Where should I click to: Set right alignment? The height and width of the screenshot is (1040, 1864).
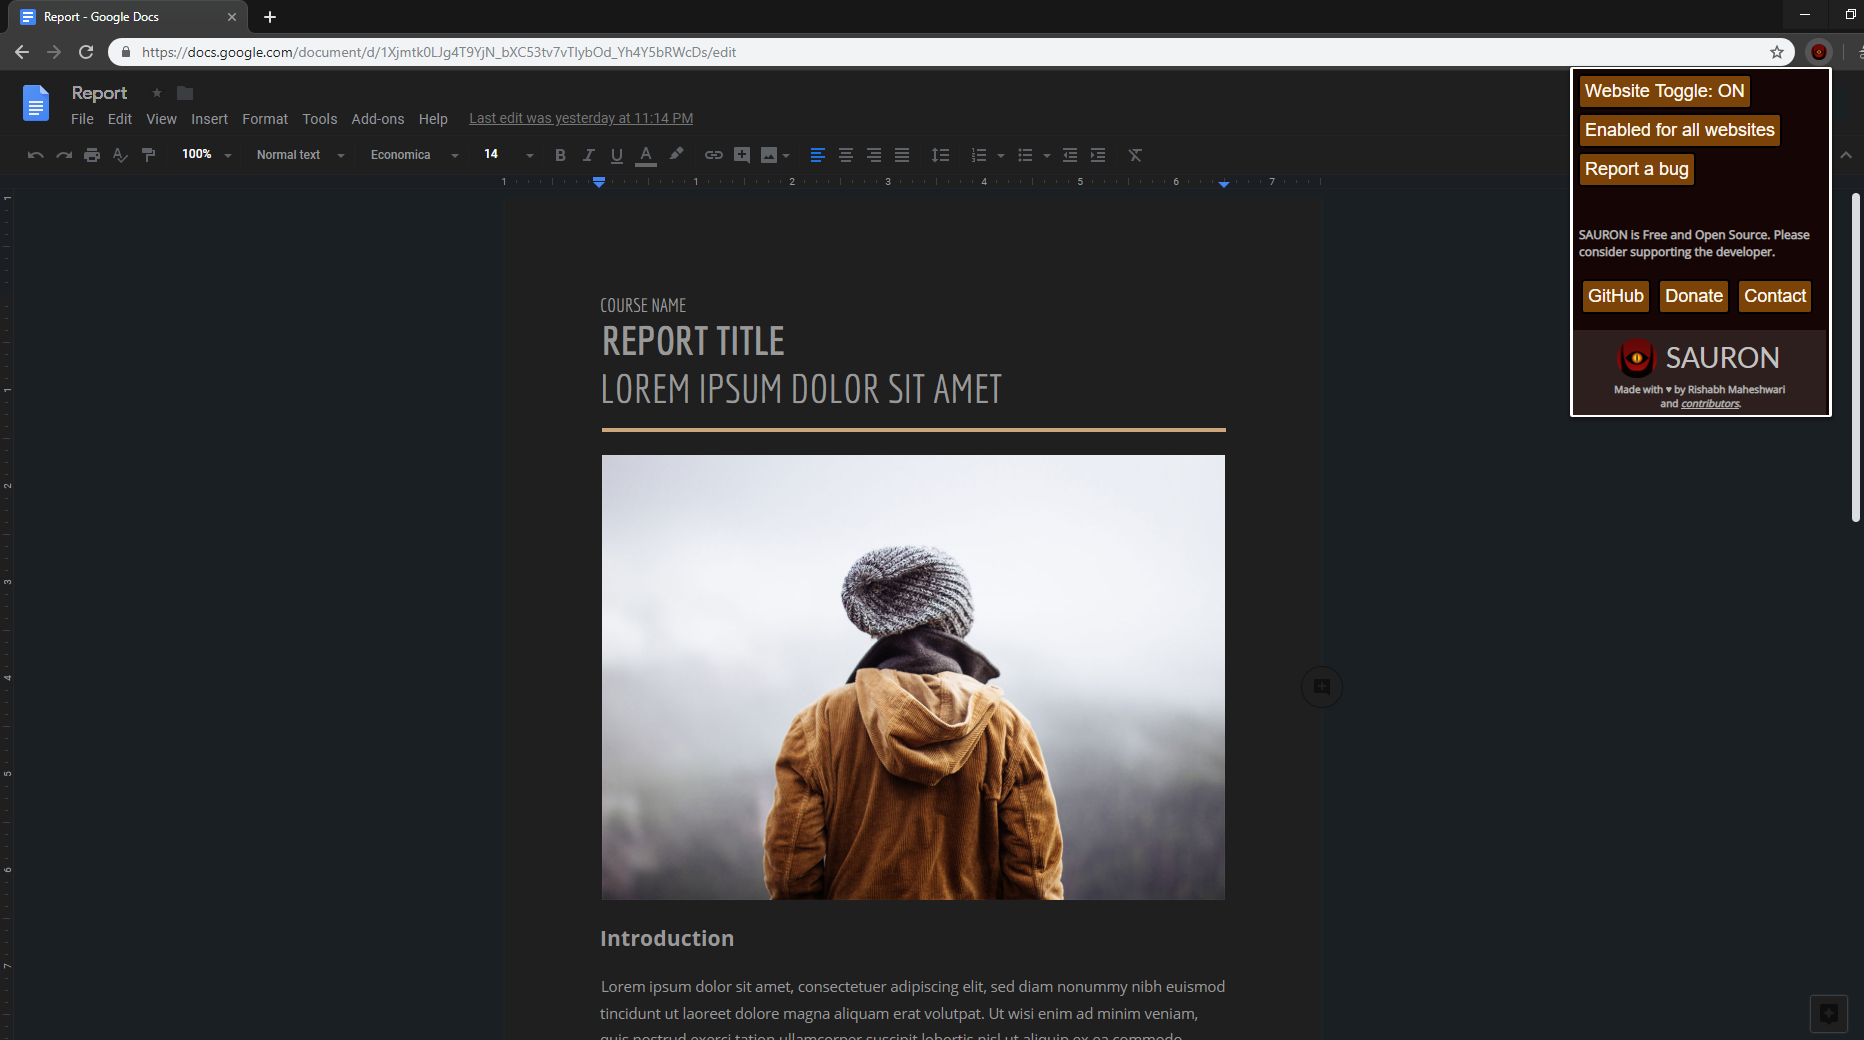pos(873,155)
